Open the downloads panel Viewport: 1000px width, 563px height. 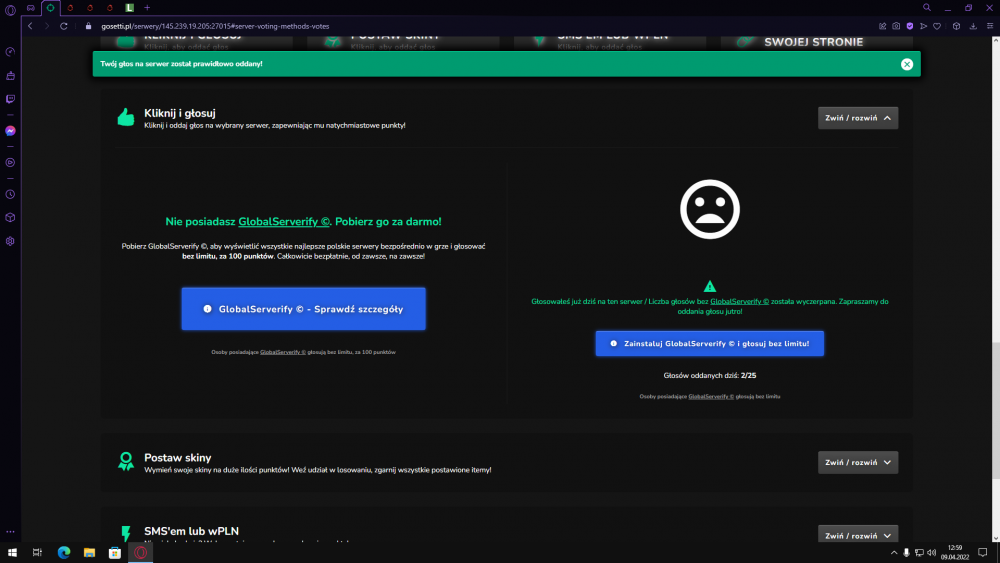(x=973, y=26)
